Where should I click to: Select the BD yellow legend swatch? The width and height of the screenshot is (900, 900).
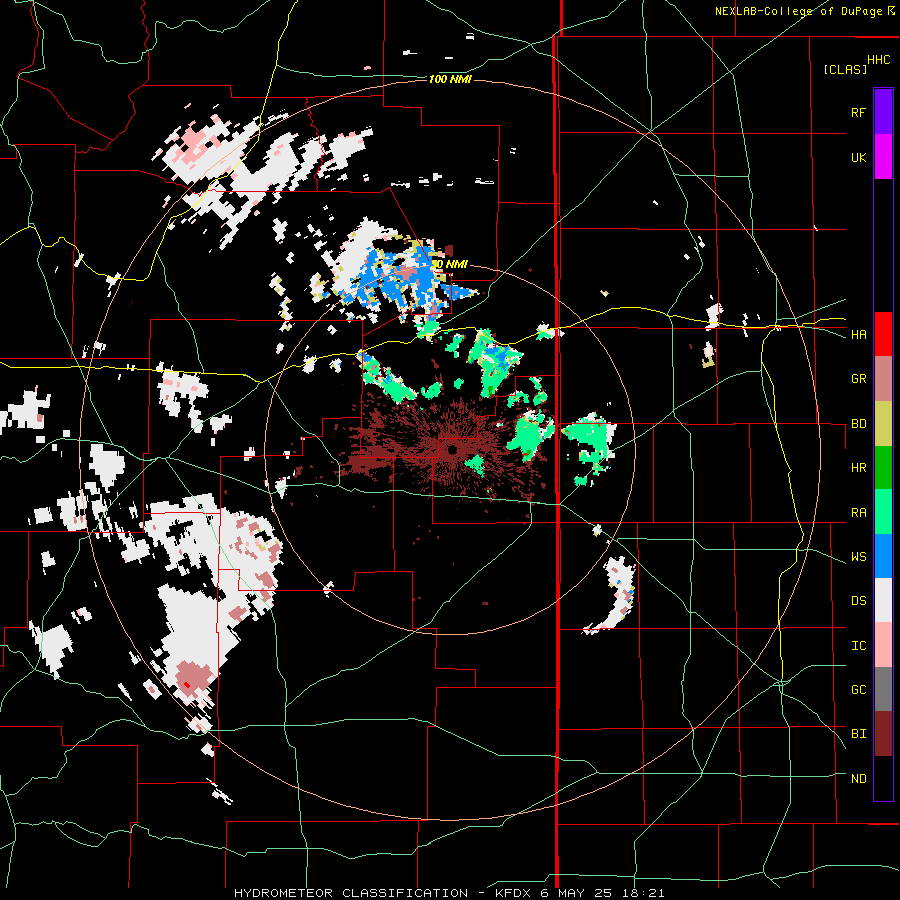[883, 424]
